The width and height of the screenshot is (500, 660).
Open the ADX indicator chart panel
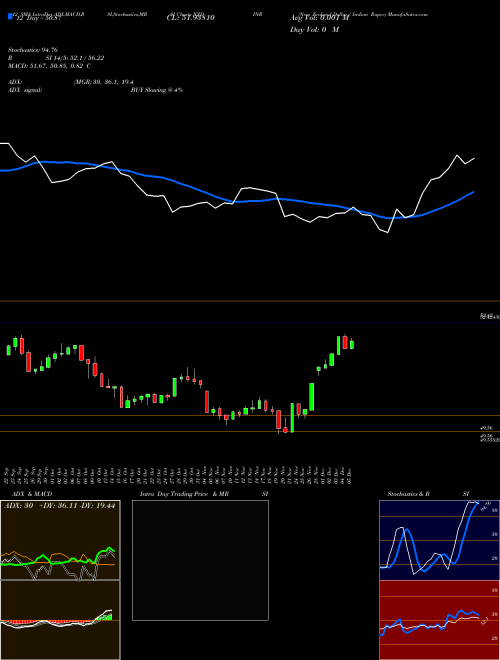coord(60,540)
